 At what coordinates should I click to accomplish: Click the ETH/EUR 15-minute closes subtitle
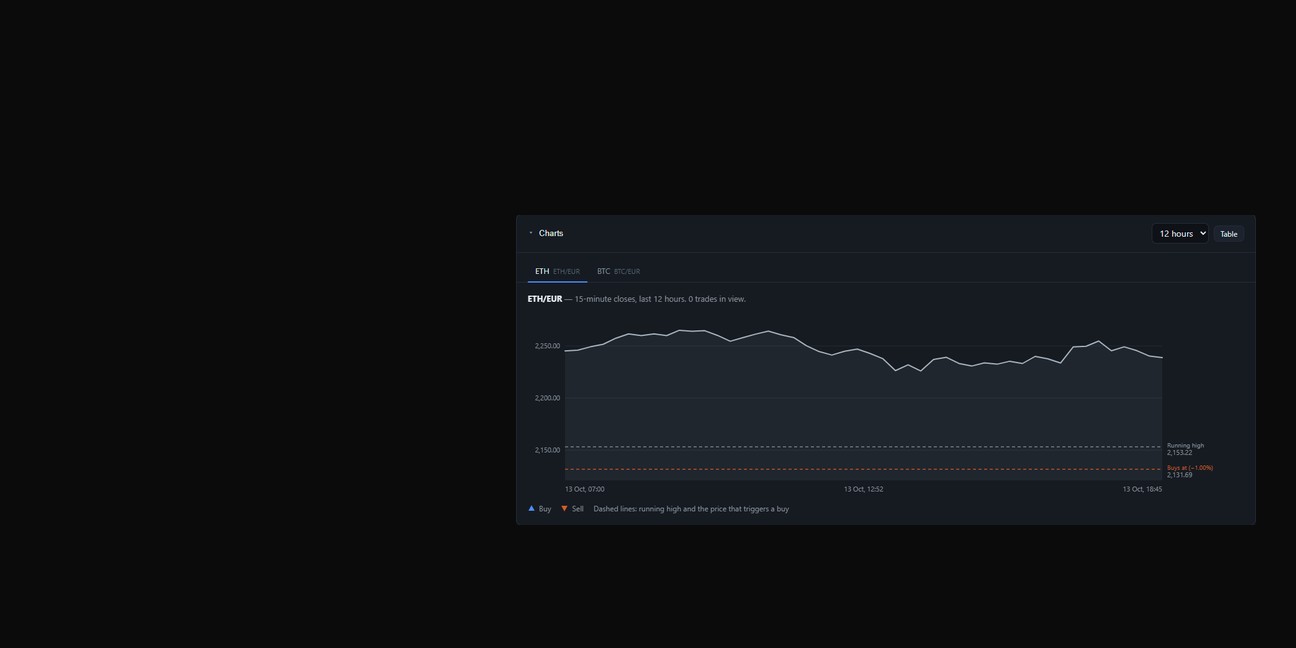[637, 299]
